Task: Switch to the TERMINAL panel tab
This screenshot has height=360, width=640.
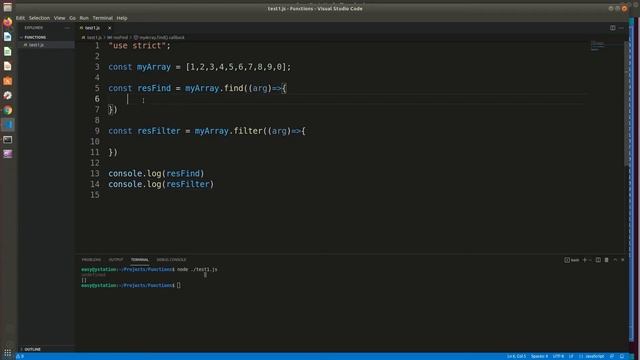Action: pyautogui.click(x=140, y=260)
